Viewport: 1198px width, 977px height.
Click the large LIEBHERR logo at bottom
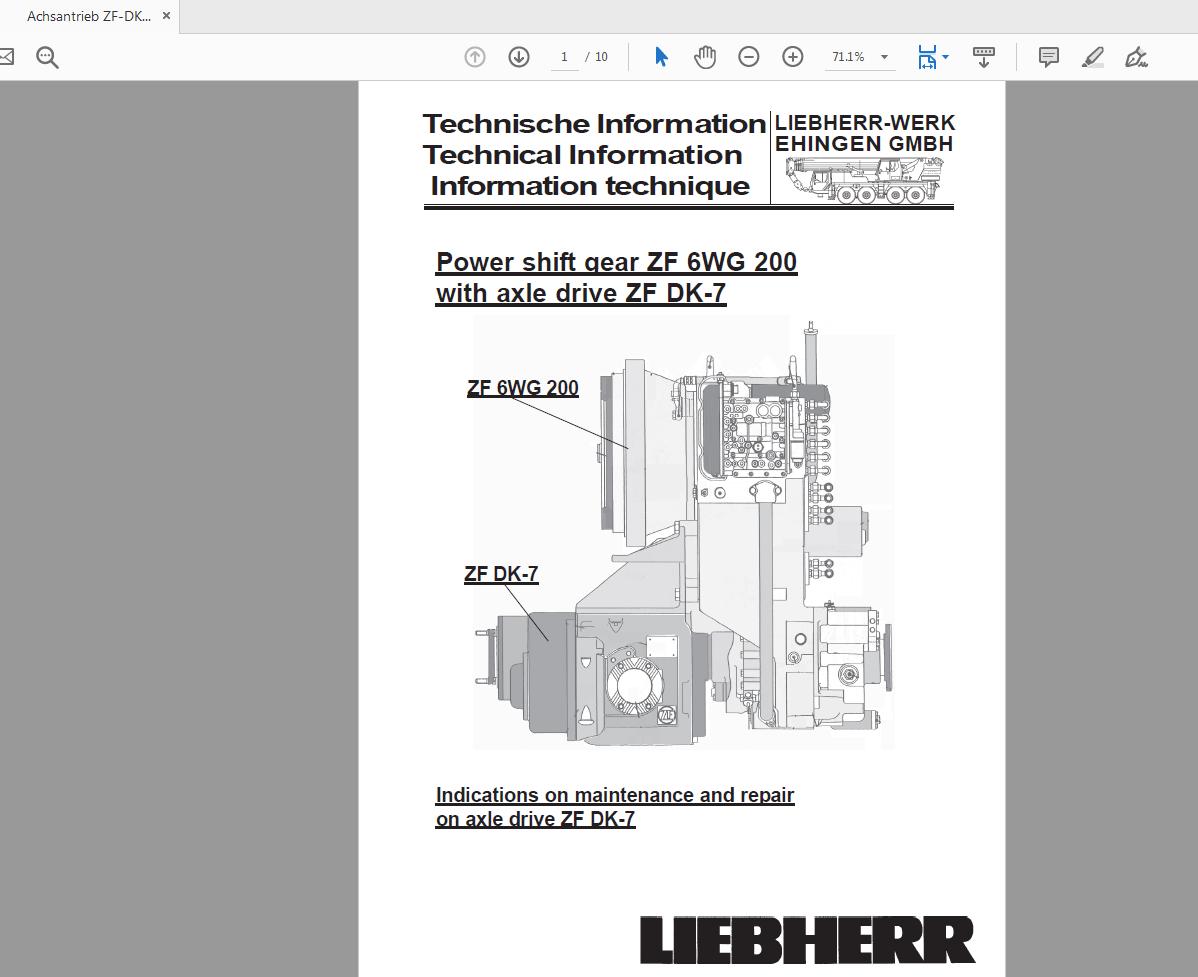[x=808, y=940]
